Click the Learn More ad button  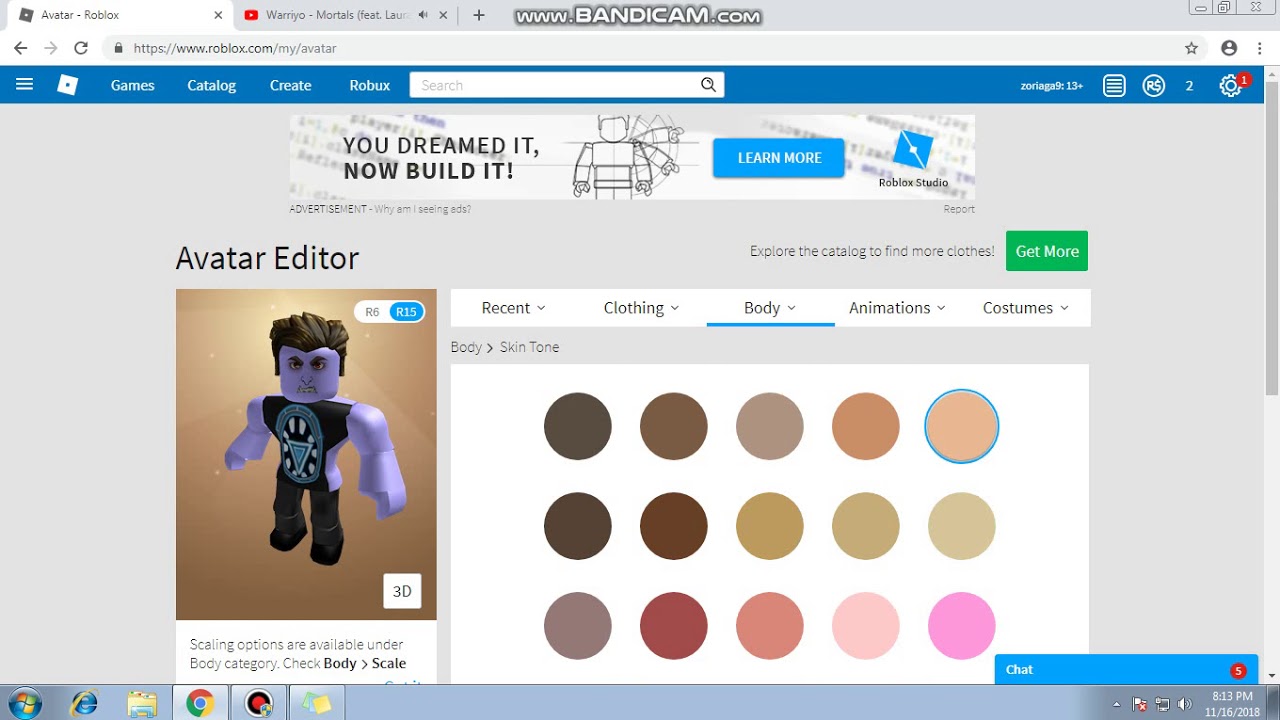pos(779,158)
